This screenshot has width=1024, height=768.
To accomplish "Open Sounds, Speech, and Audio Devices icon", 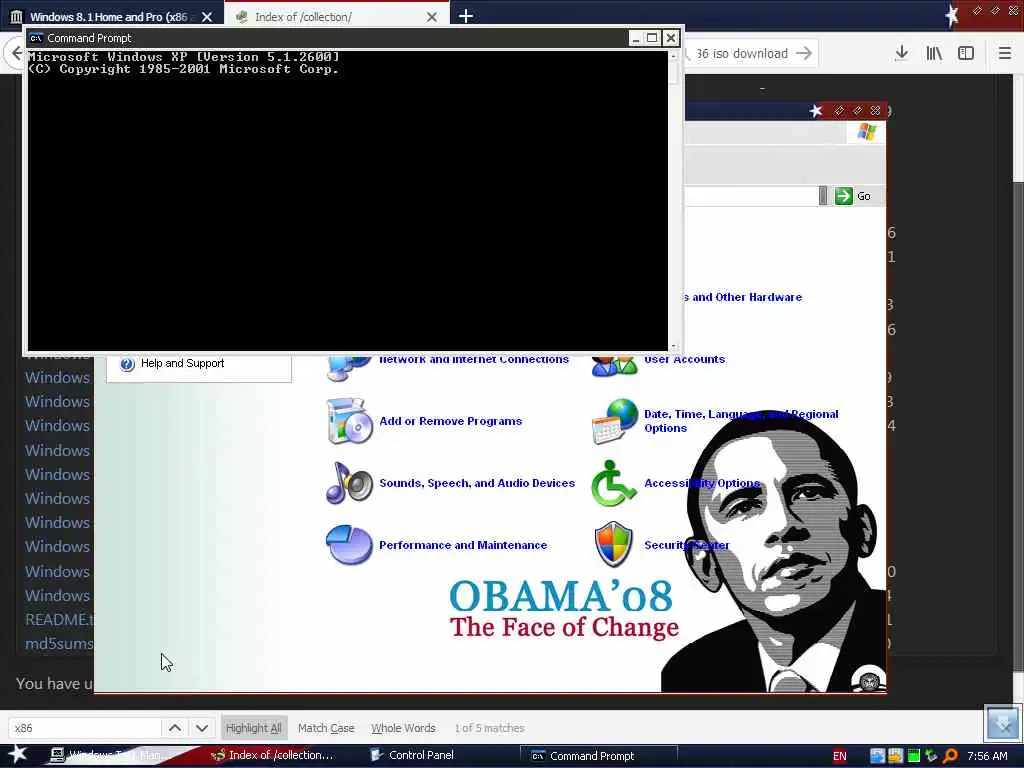I will coord(349,483).
